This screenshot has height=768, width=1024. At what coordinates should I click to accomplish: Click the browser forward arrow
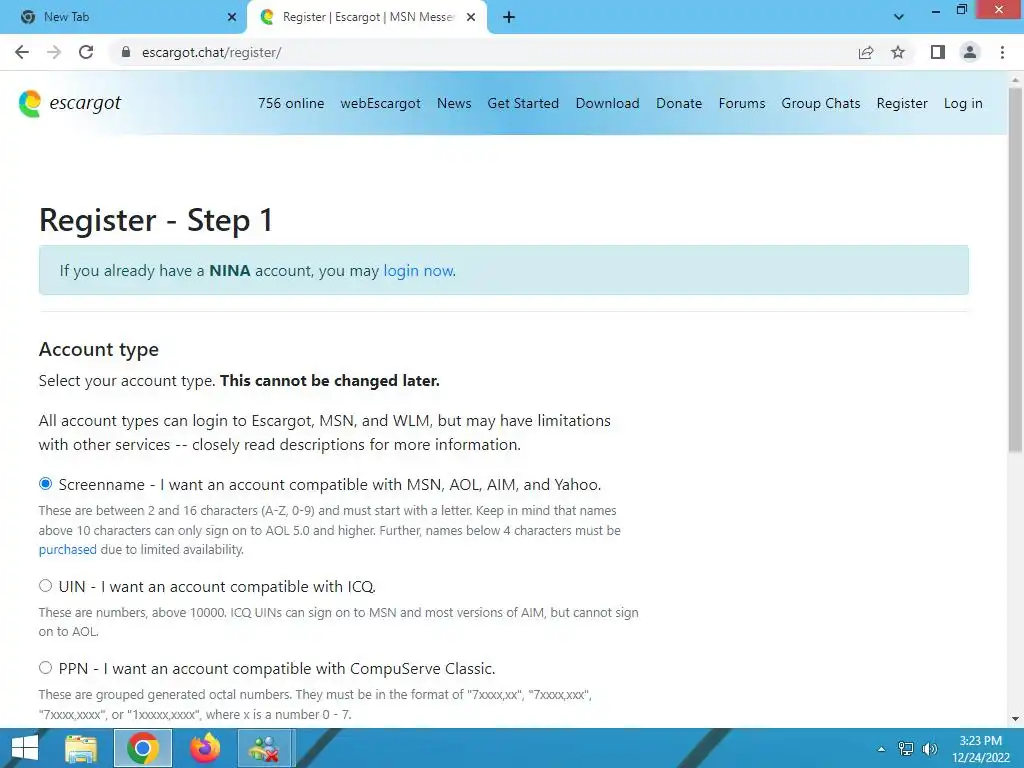(x=54, y=52)
